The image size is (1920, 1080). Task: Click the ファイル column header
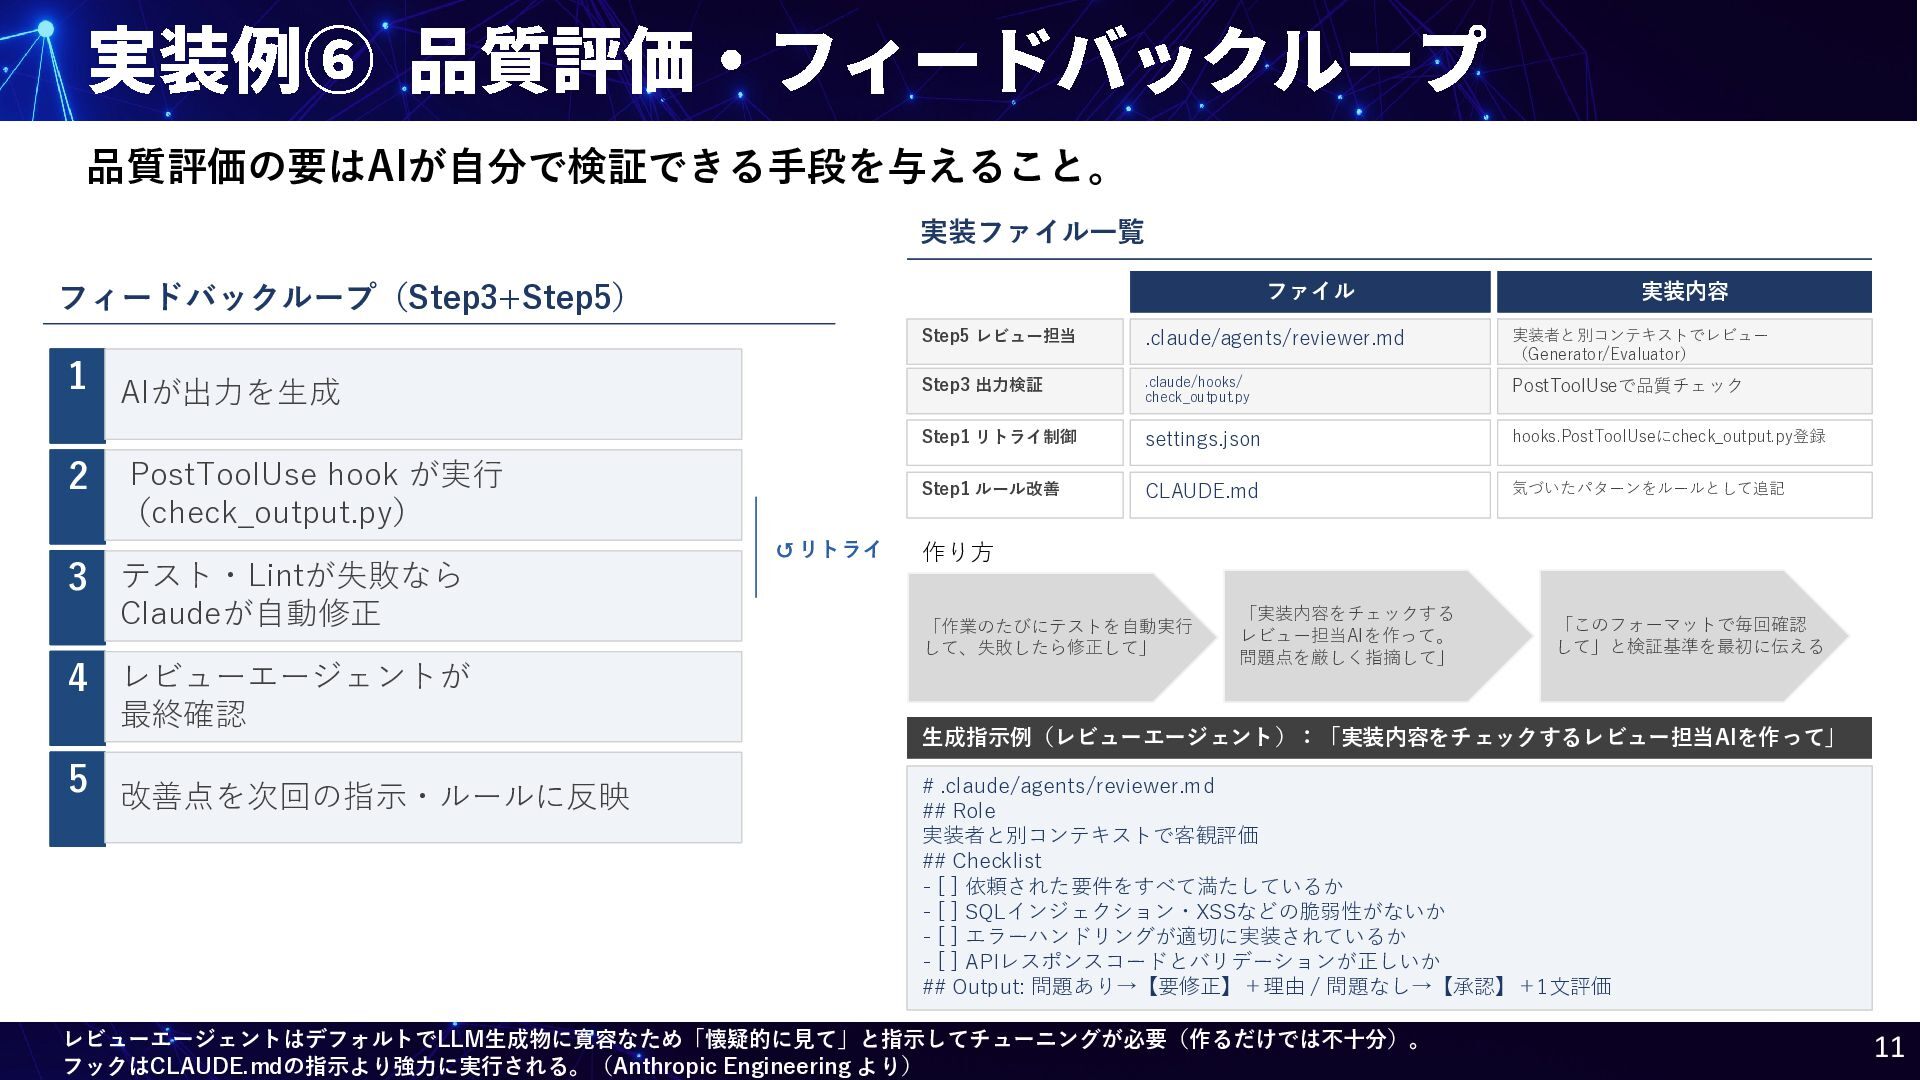(1309, 292)
